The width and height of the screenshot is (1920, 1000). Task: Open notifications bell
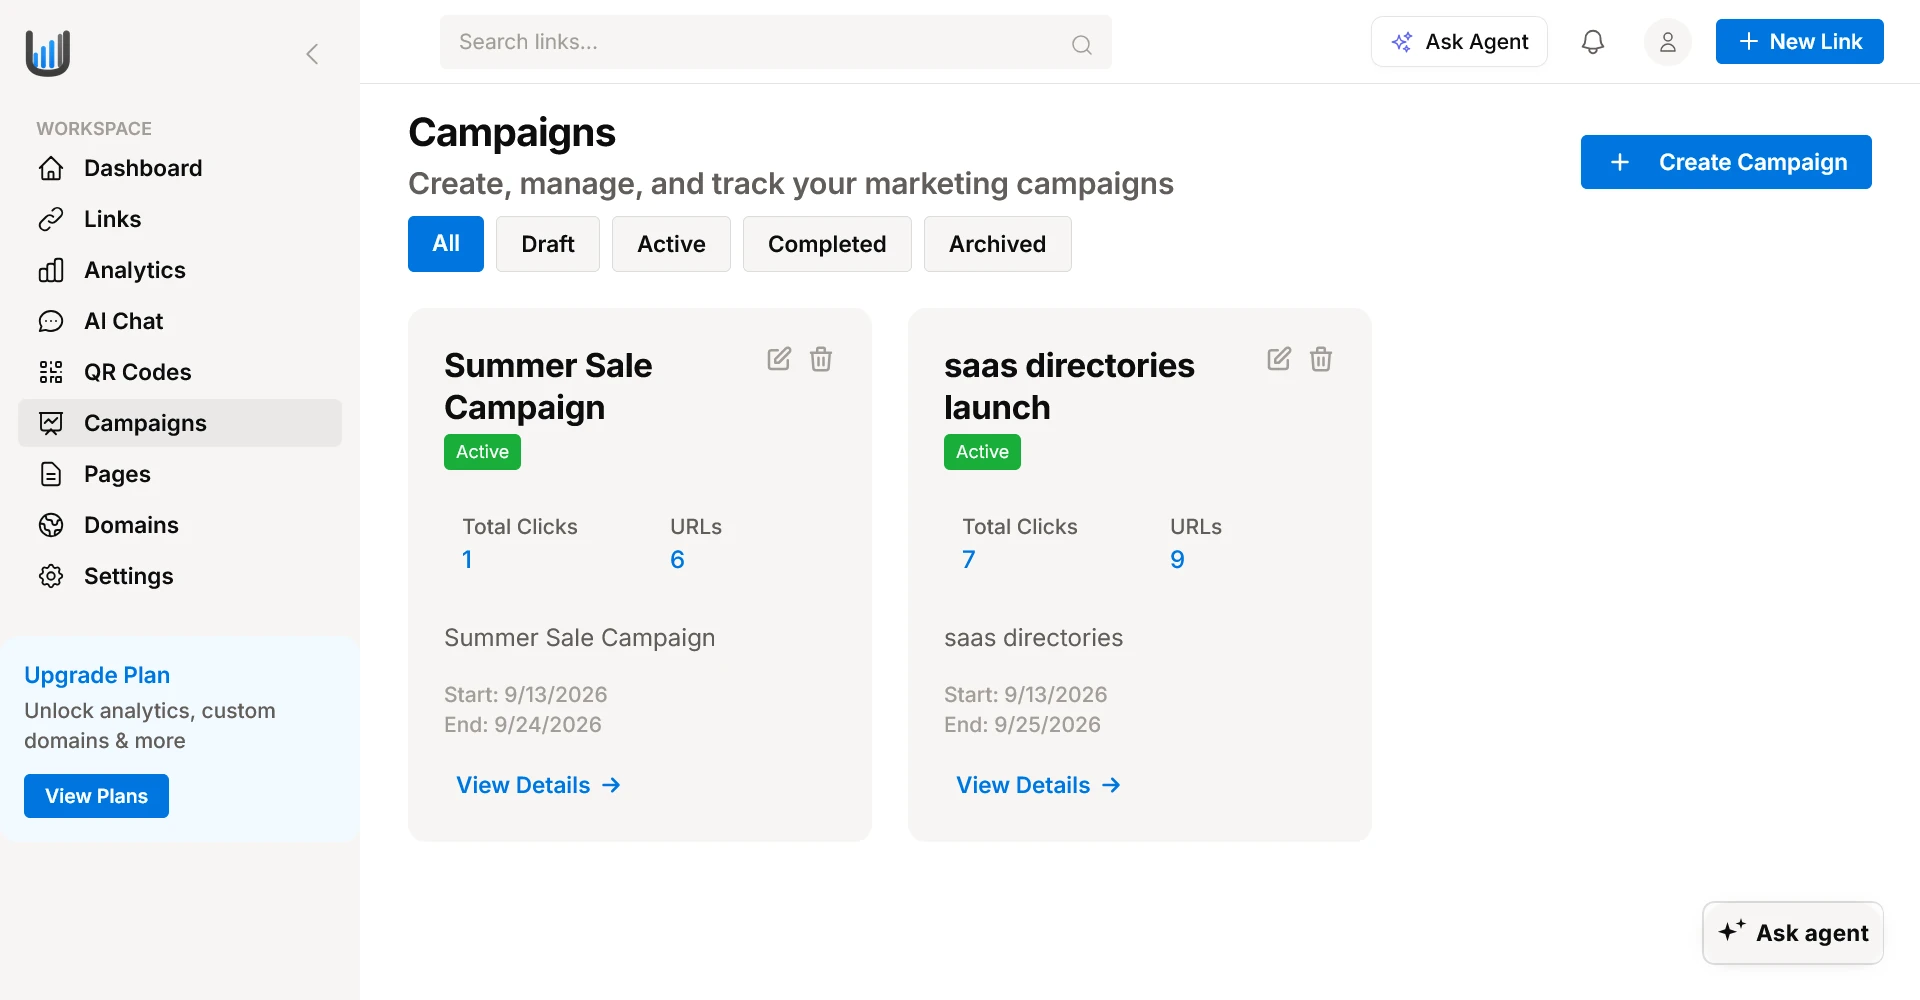click(x=1593, y=42)
